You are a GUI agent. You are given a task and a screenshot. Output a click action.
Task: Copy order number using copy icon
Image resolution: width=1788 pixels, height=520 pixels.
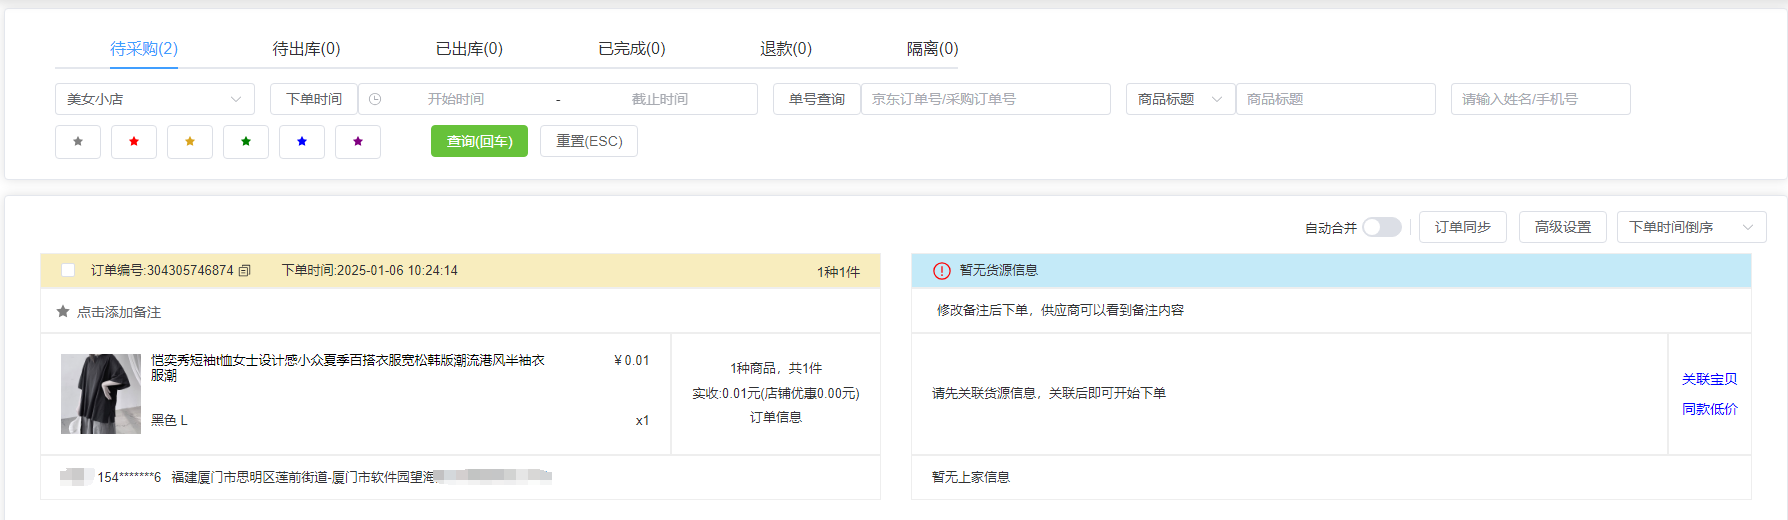point(245,271)
